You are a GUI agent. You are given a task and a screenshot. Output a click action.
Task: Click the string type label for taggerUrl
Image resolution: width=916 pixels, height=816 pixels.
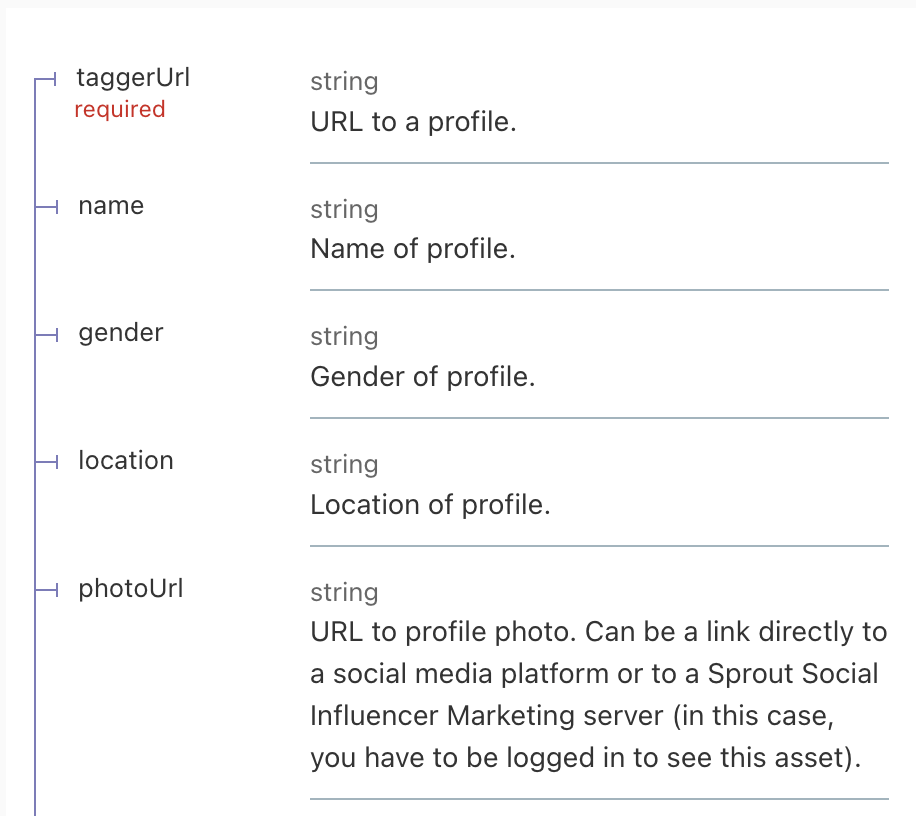tap(344, 82)
